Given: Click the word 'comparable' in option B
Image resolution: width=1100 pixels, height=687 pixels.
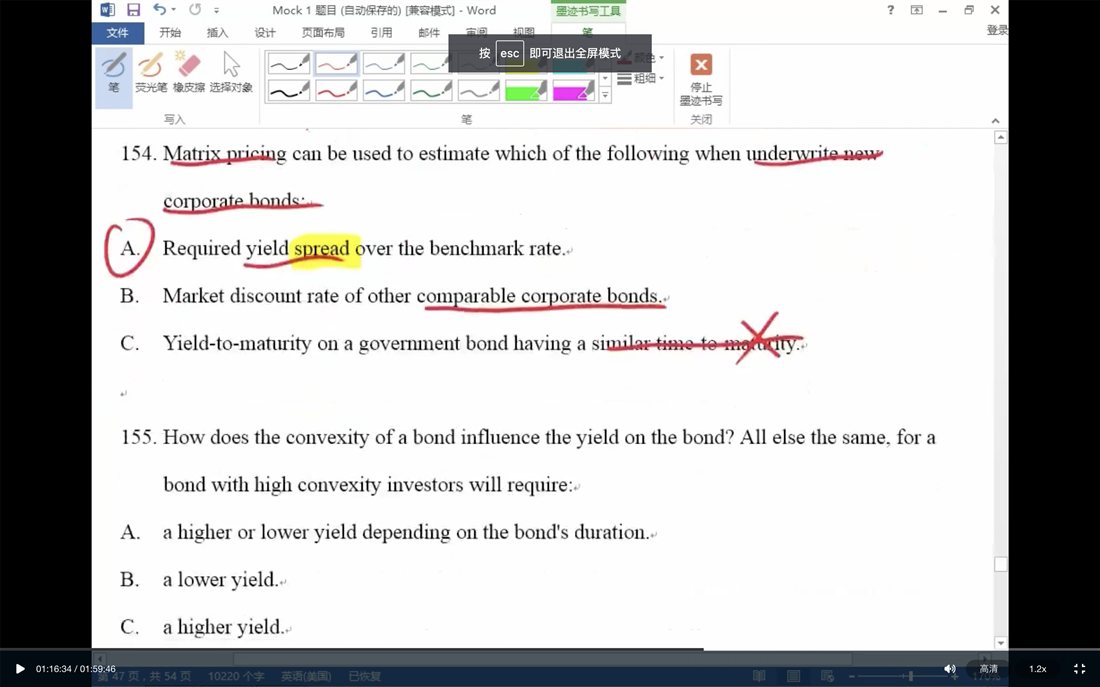Looking at the screenshot, I should [x=466, y=296].
